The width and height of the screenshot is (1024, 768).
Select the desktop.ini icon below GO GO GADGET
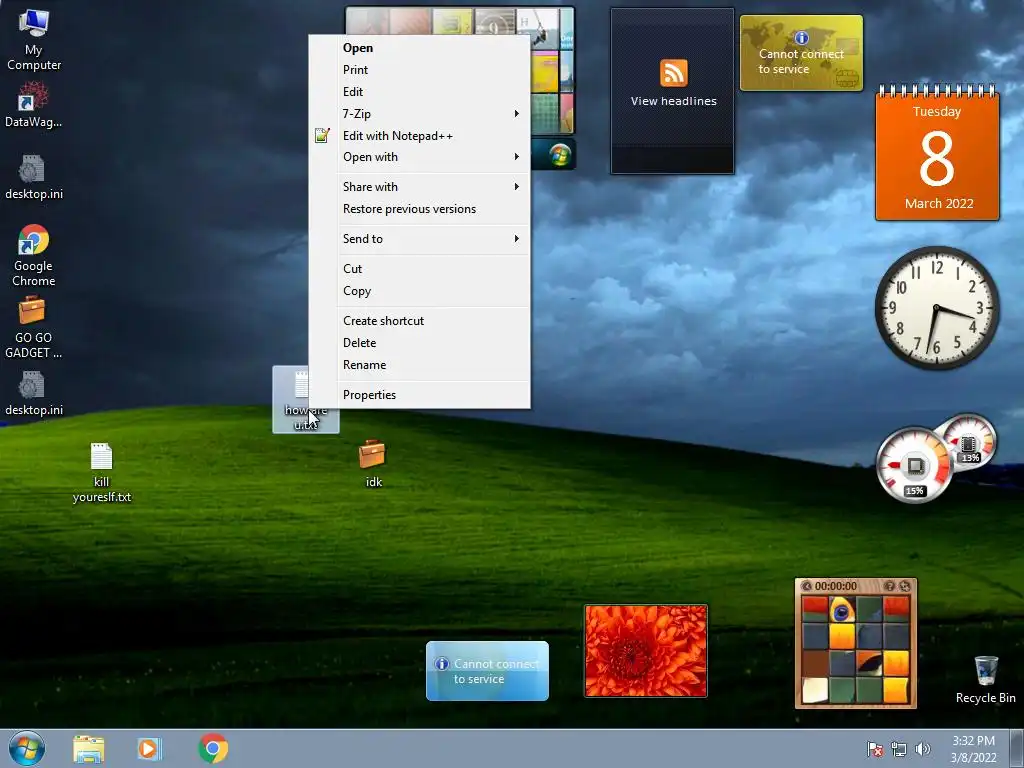[x=33, y=393]
